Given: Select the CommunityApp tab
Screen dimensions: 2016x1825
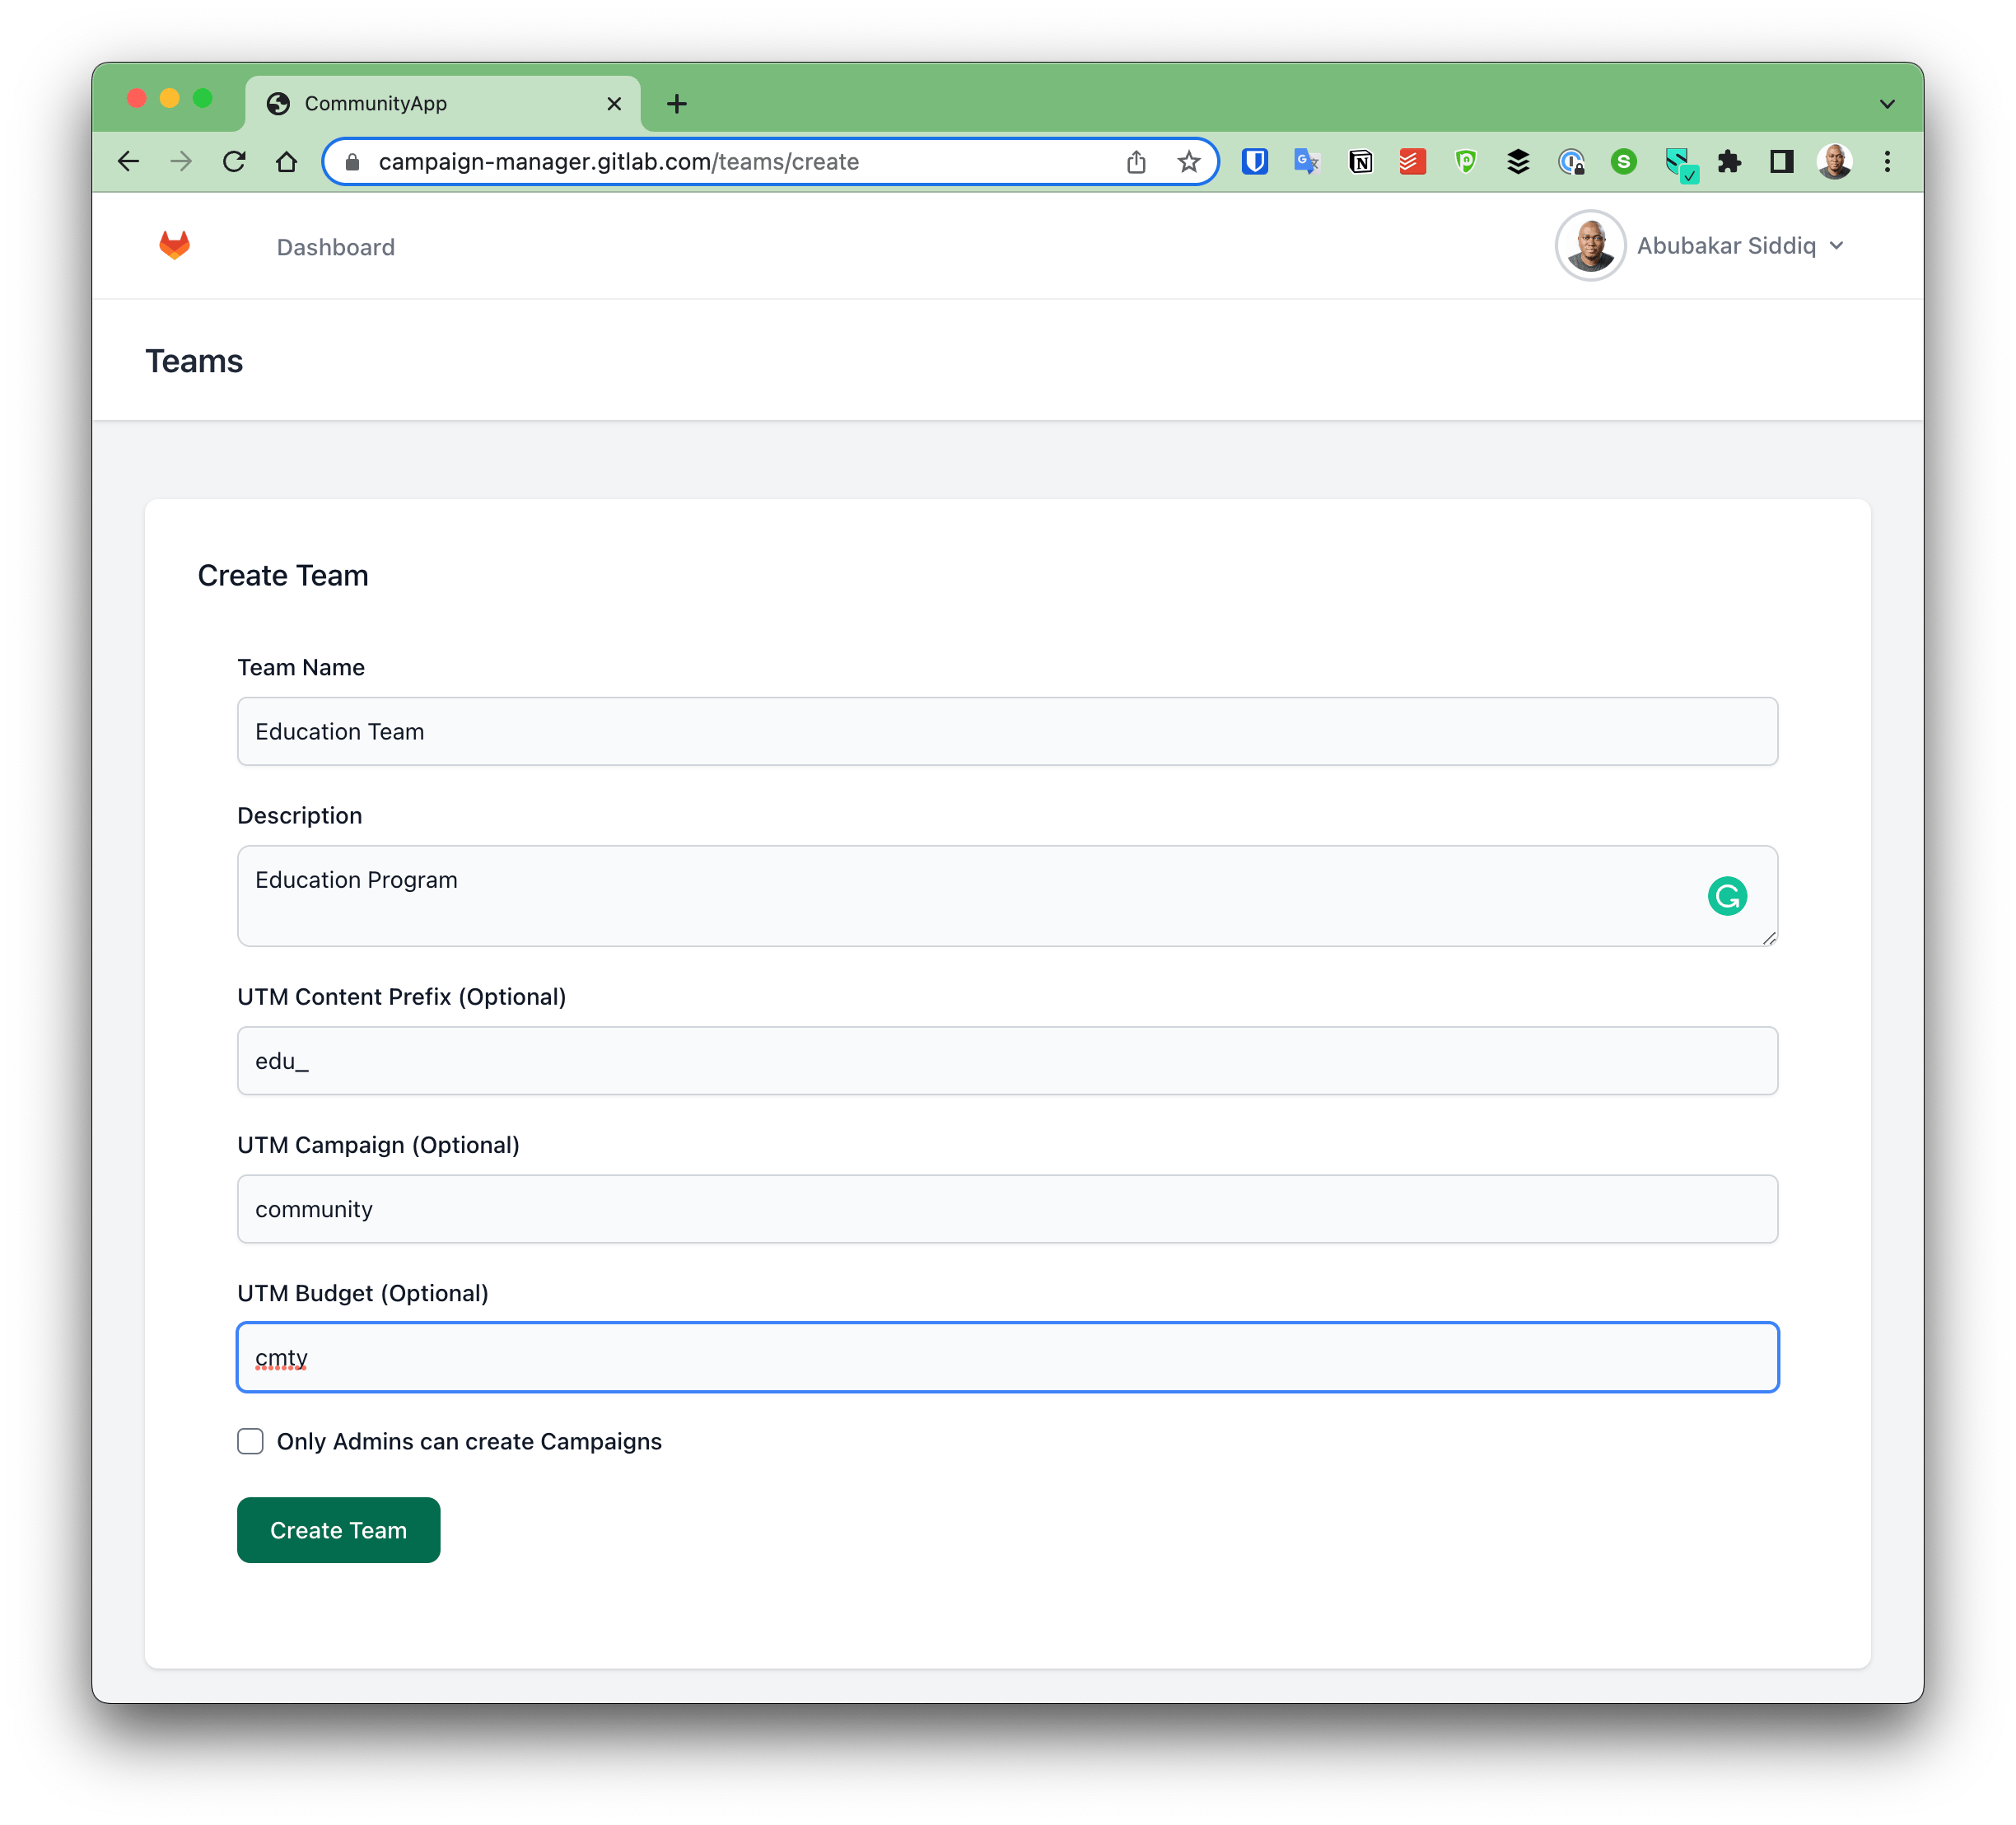Looking at the screenshot, I should (443, 103).
